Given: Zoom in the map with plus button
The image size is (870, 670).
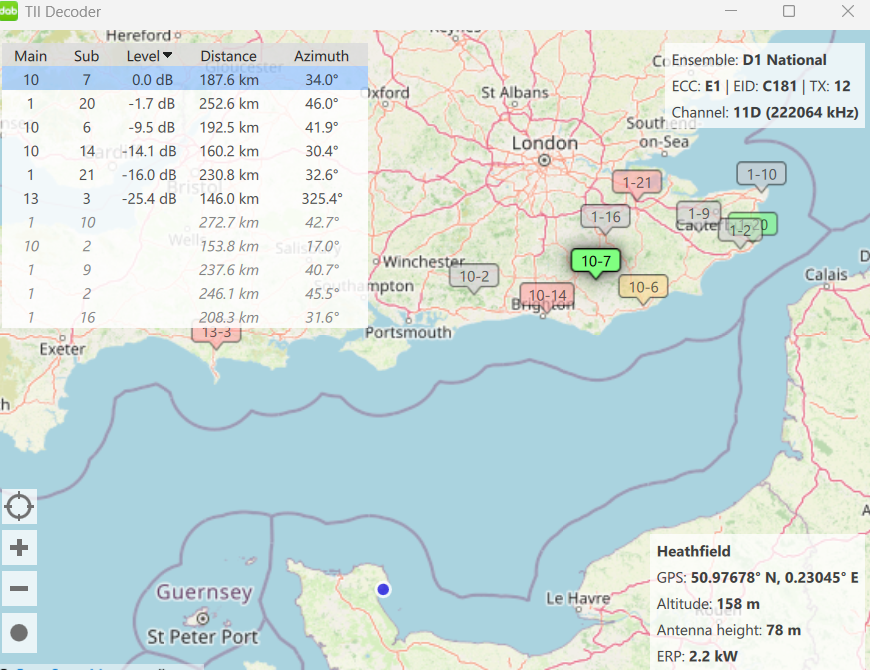Looking at the screenshot, I should coord(19,547).
